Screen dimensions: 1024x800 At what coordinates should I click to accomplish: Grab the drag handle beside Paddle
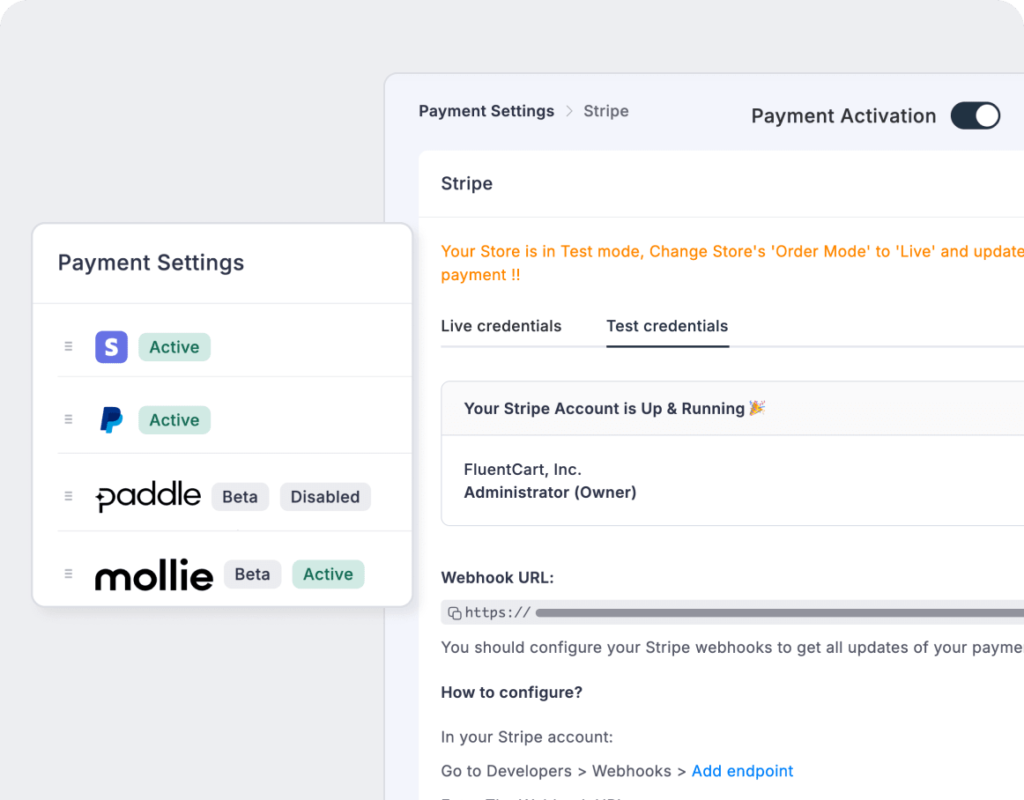click(68, 496)
